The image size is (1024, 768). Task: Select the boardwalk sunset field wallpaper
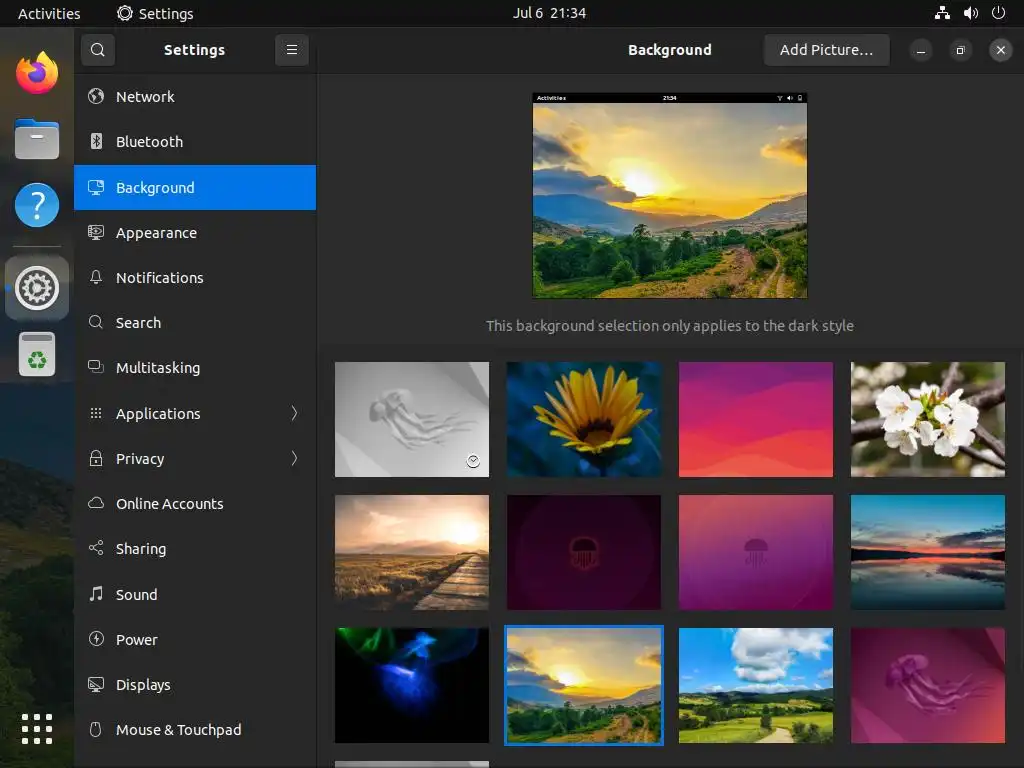(x=412, y=552)
